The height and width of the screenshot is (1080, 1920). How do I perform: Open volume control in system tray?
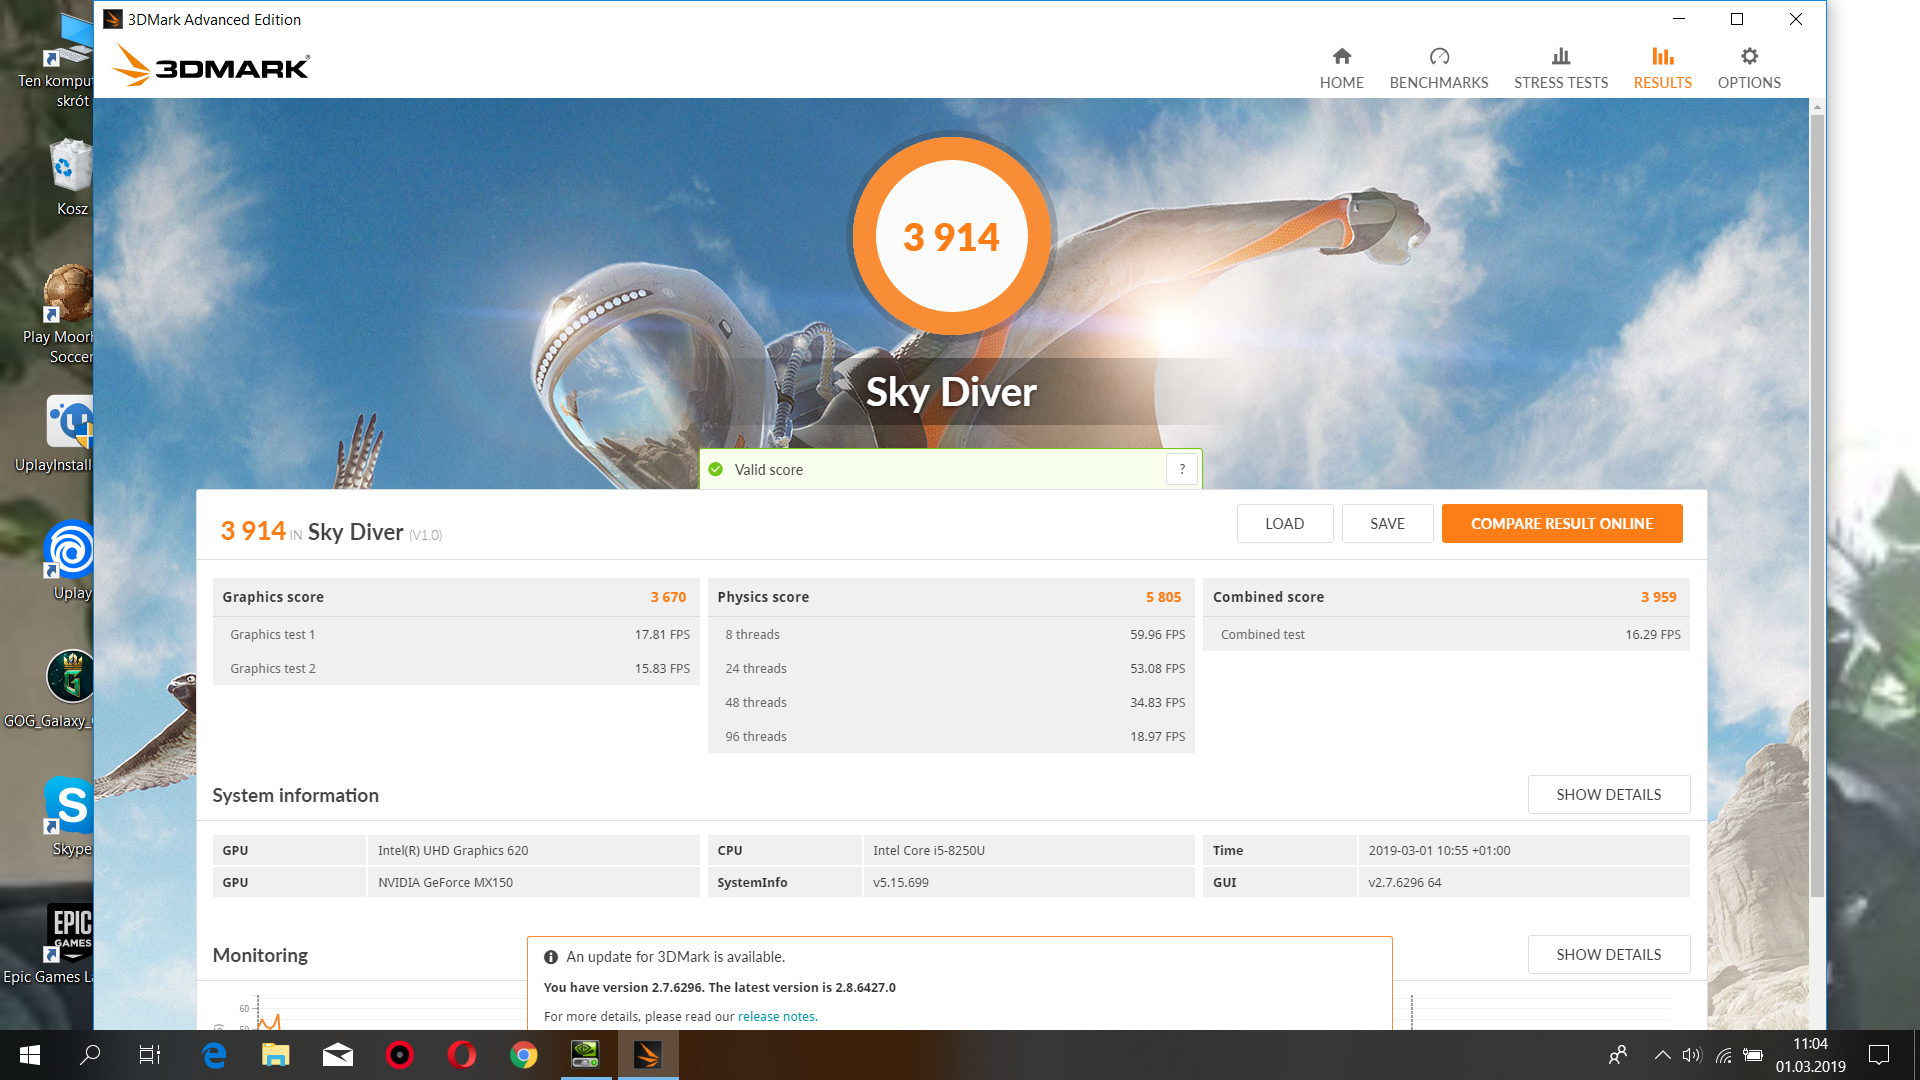[1691, 1055]
